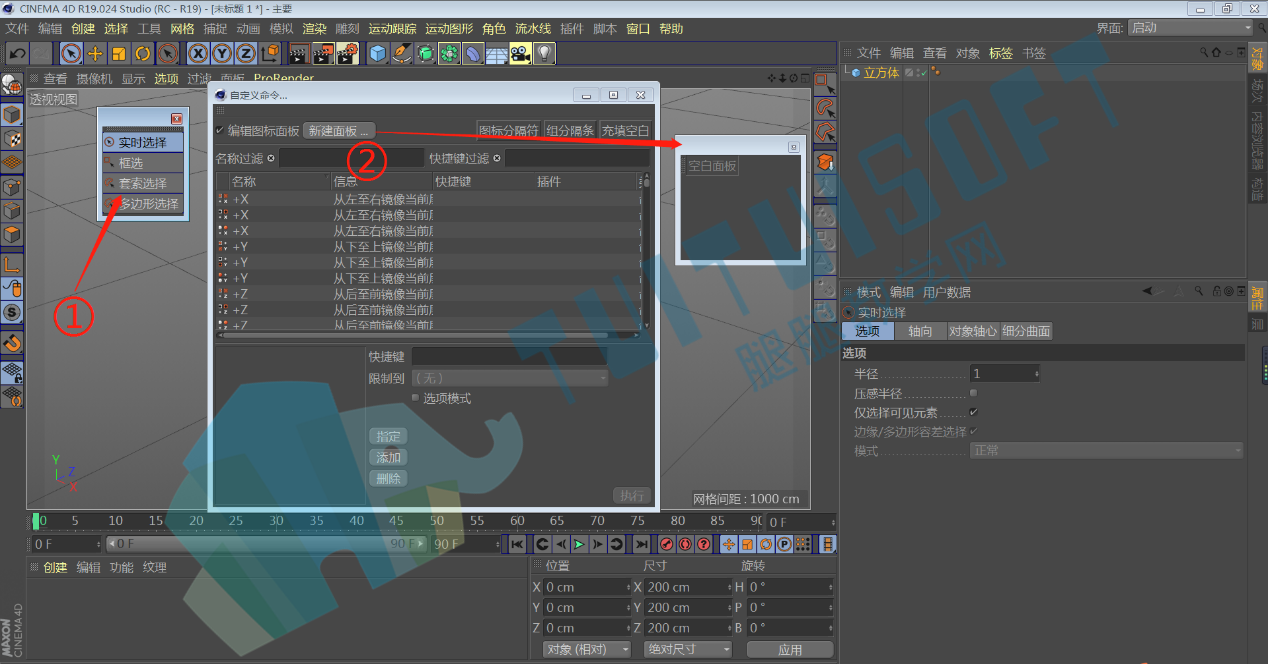Image resolution: width=1268 pixels, height=664 pixels.
Task: Click the 组分隔条 button
Action: [x=570, y=131]
